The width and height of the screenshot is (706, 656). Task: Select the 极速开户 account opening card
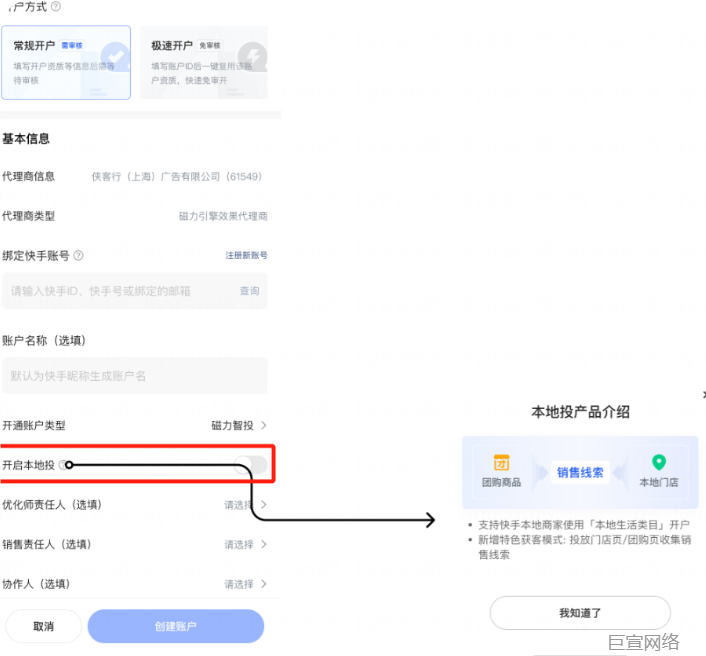(204, 63)
